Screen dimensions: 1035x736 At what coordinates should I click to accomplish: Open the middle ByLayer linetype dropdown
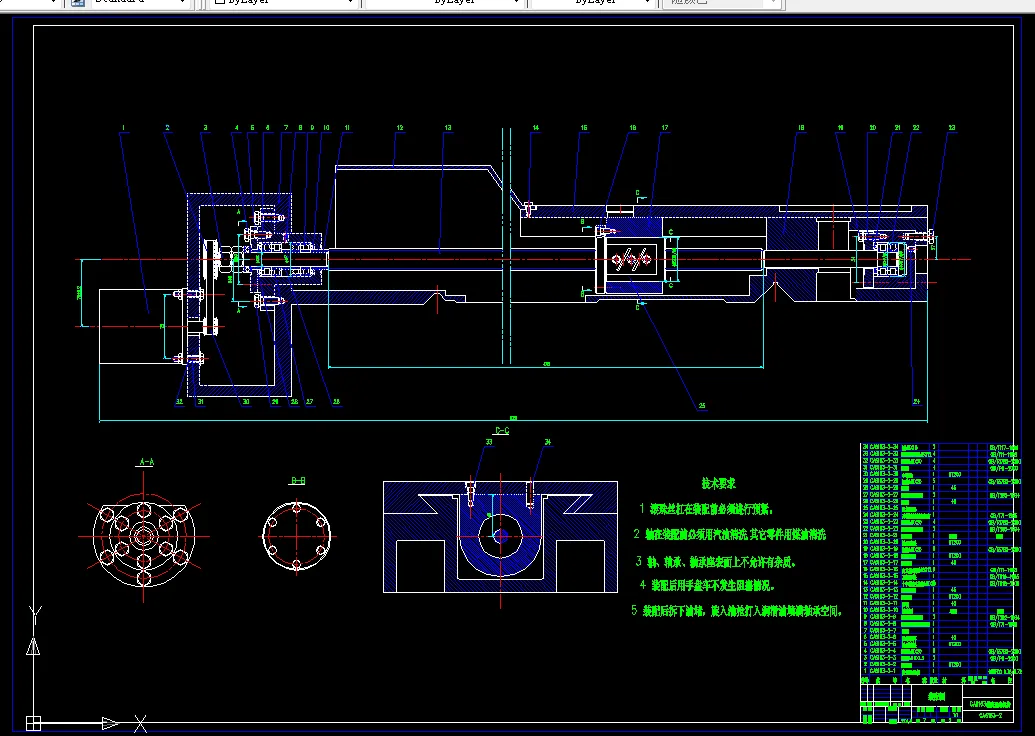coord(446,3)
